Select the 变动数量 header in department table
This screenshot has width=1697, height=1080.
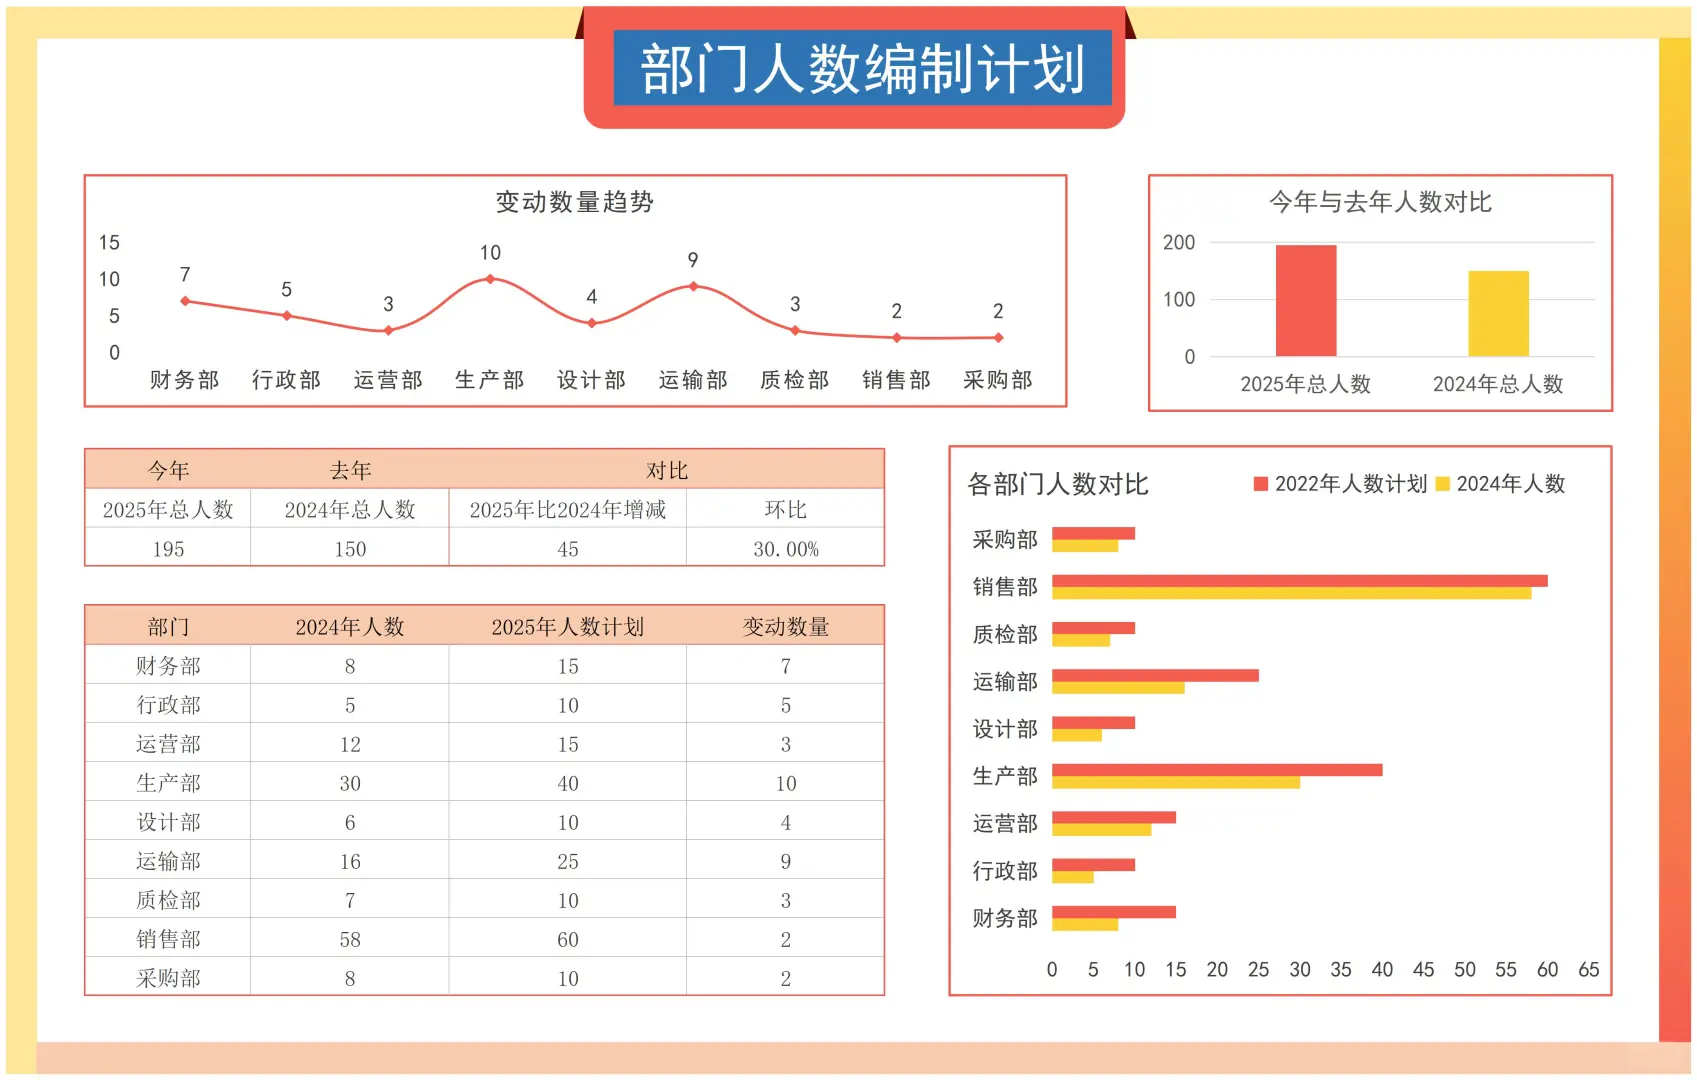pos(786,626)
